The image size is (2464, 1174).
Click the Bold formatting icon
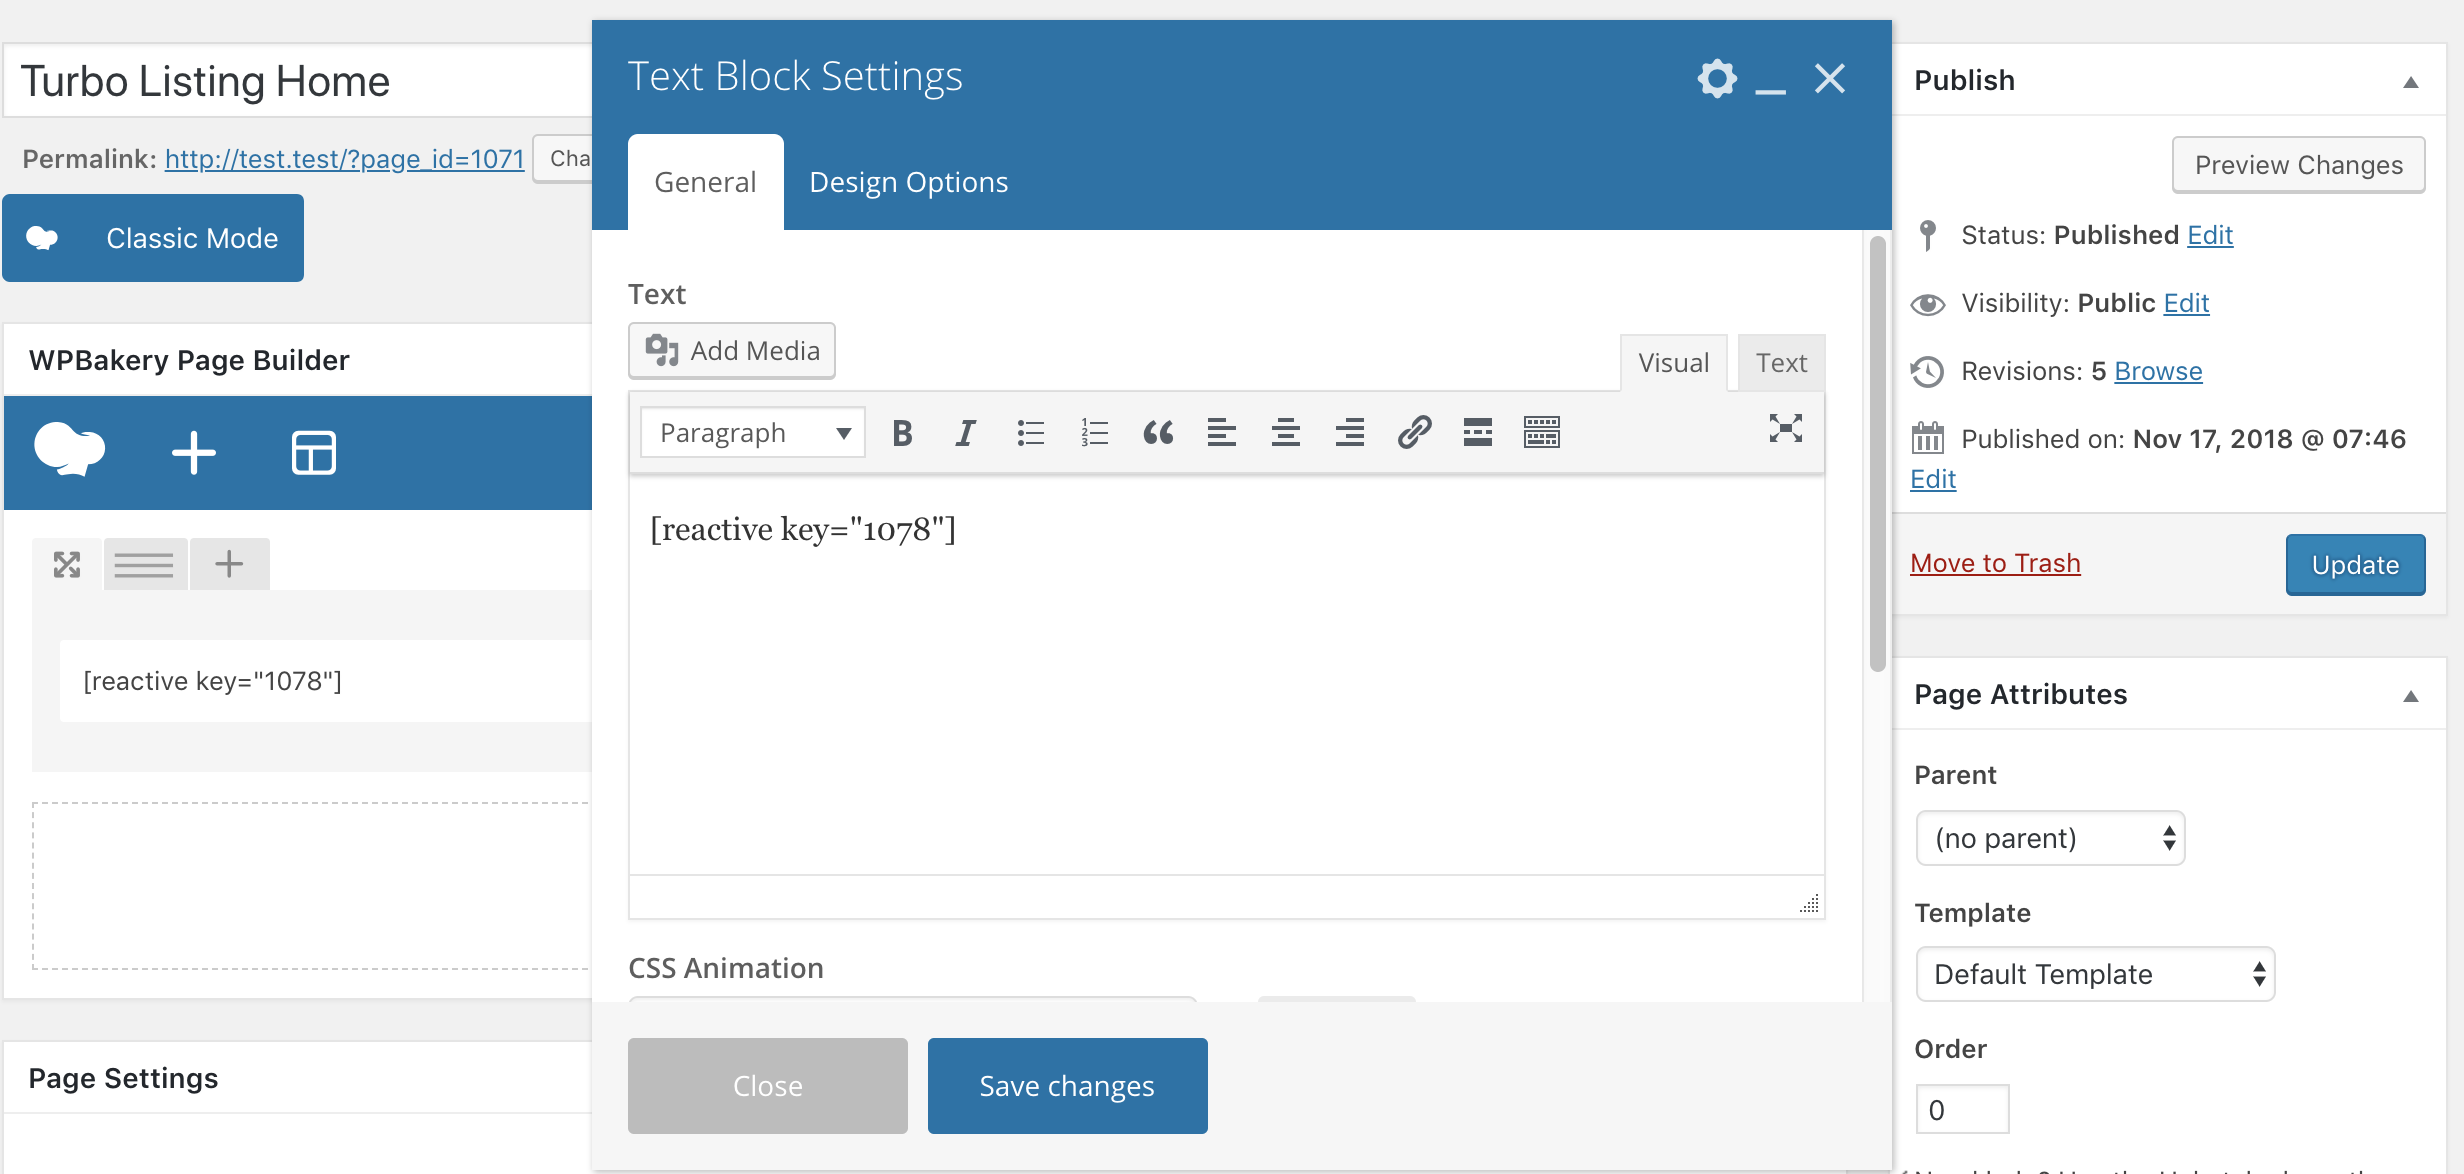click(x=902, y=433)
